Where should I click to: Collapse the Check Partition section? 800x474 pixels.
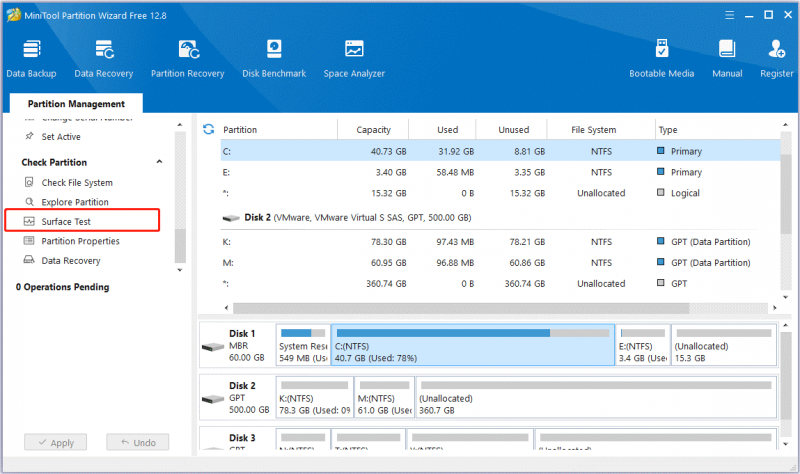pyautogui.click(x=159, y=162)
